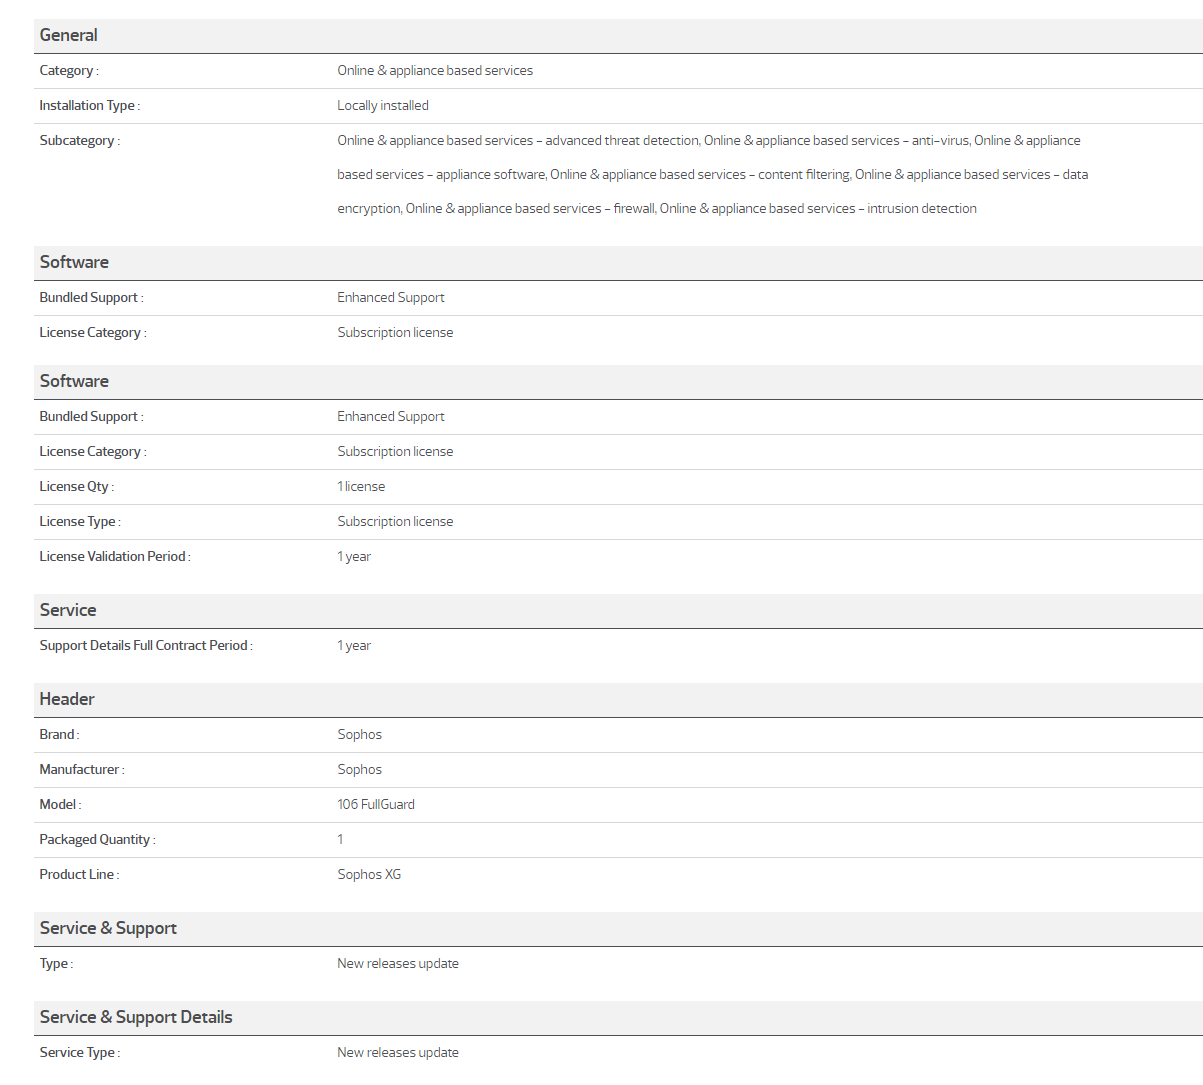The height and width of the screenshot is (1085, 1203).
Task: Click the Subcategory label
Action: tap(79, 141)
